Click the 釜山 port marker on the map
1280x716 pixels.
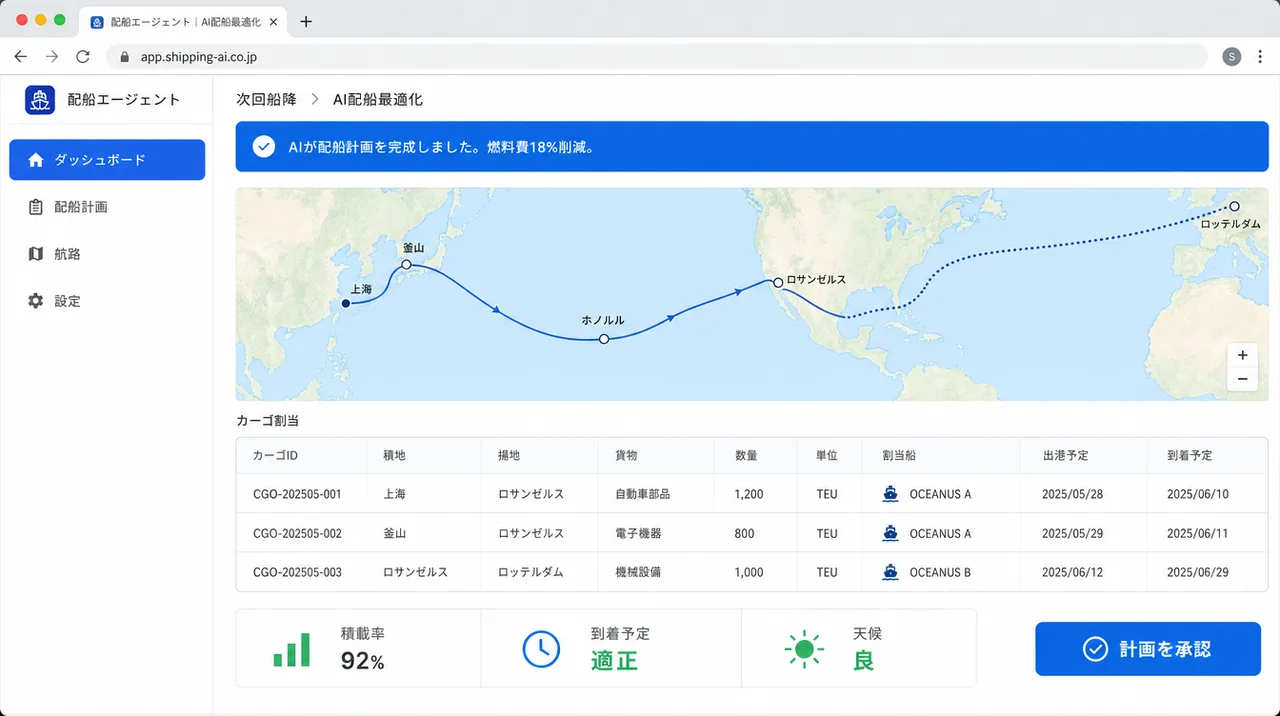[406, 265]
